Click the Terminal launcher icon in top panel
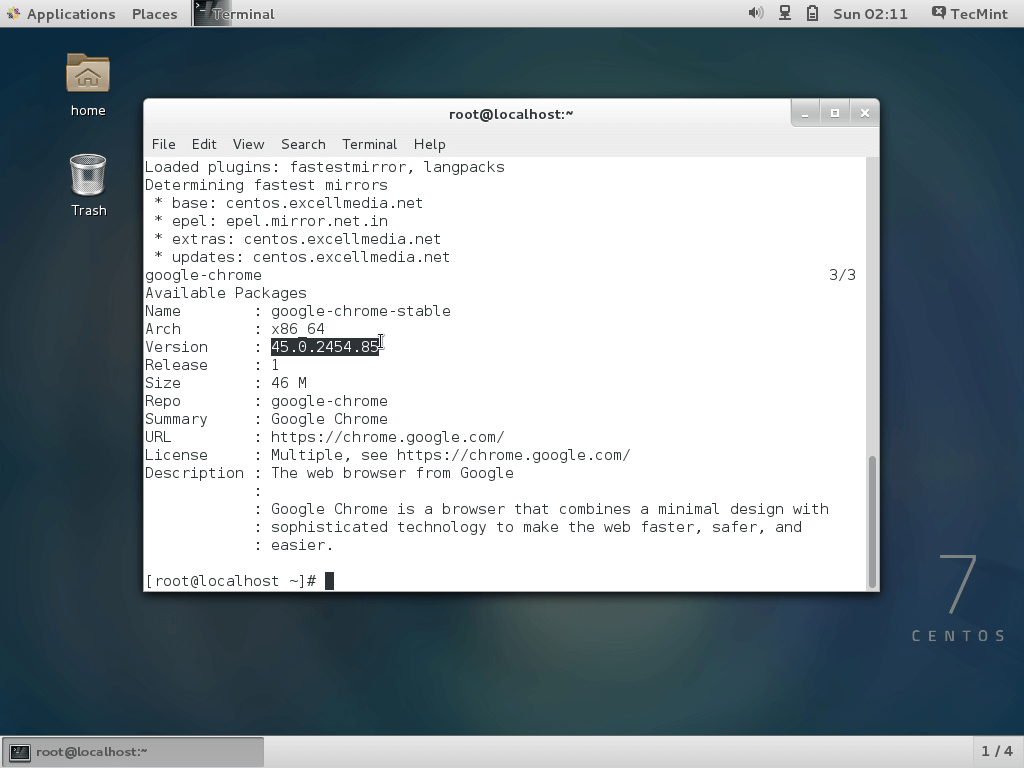This screenshot has height=768, width=1024. tap(205, 13)
